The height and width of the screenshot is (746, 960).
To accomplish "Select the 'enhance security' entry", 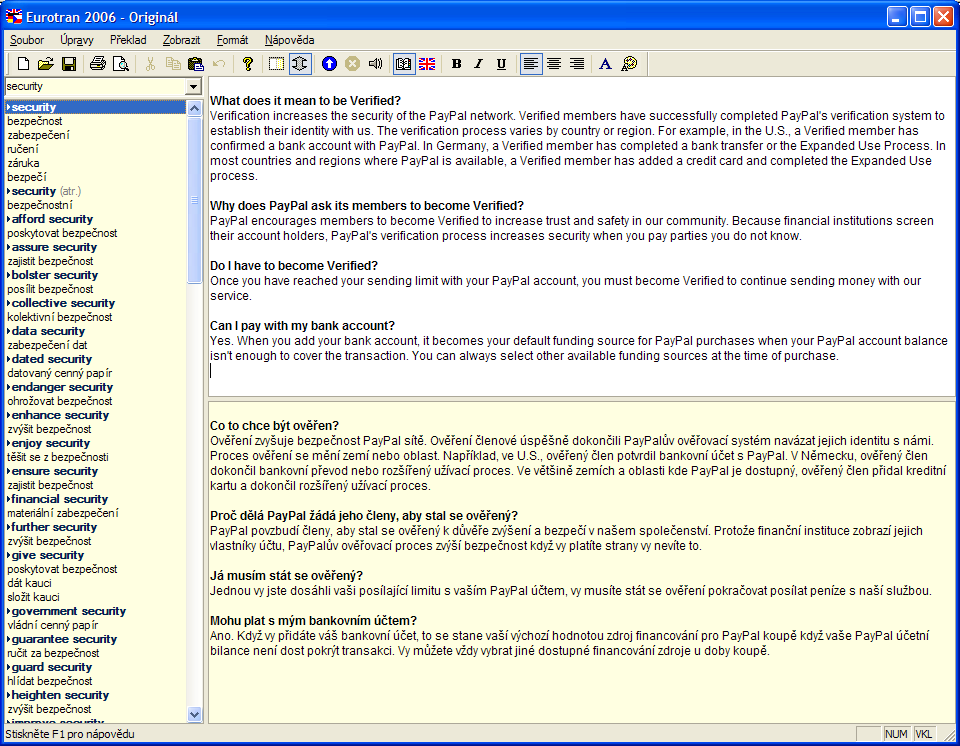I will [60, 415].
